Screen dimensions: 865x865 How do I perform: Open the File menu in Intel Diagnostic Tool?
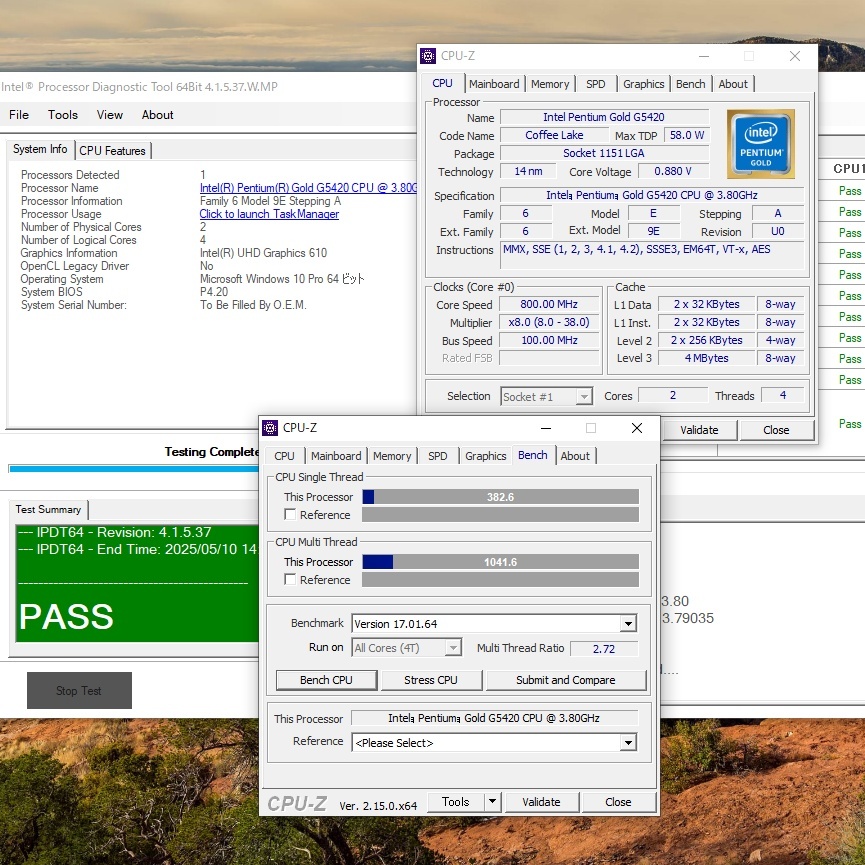click(19, 115)
